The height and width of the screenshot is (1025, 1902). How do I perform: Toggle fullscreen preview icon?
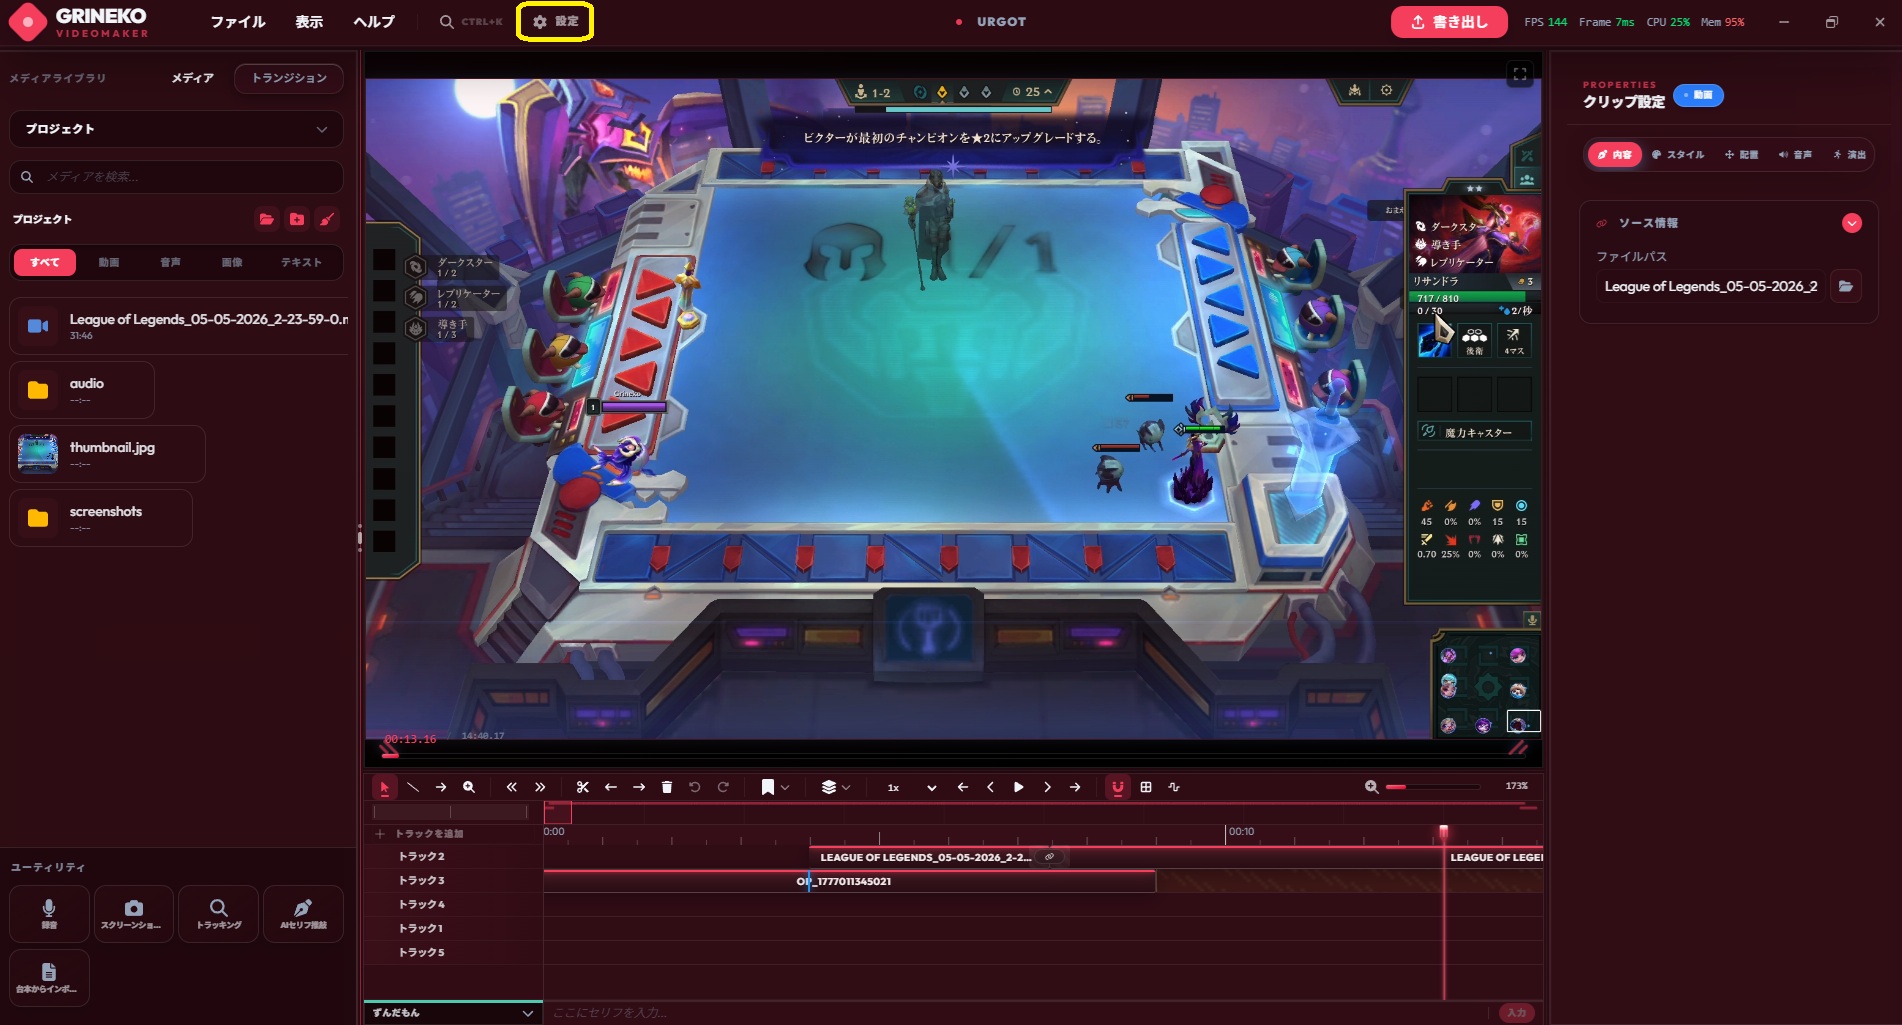[1520, 74]
